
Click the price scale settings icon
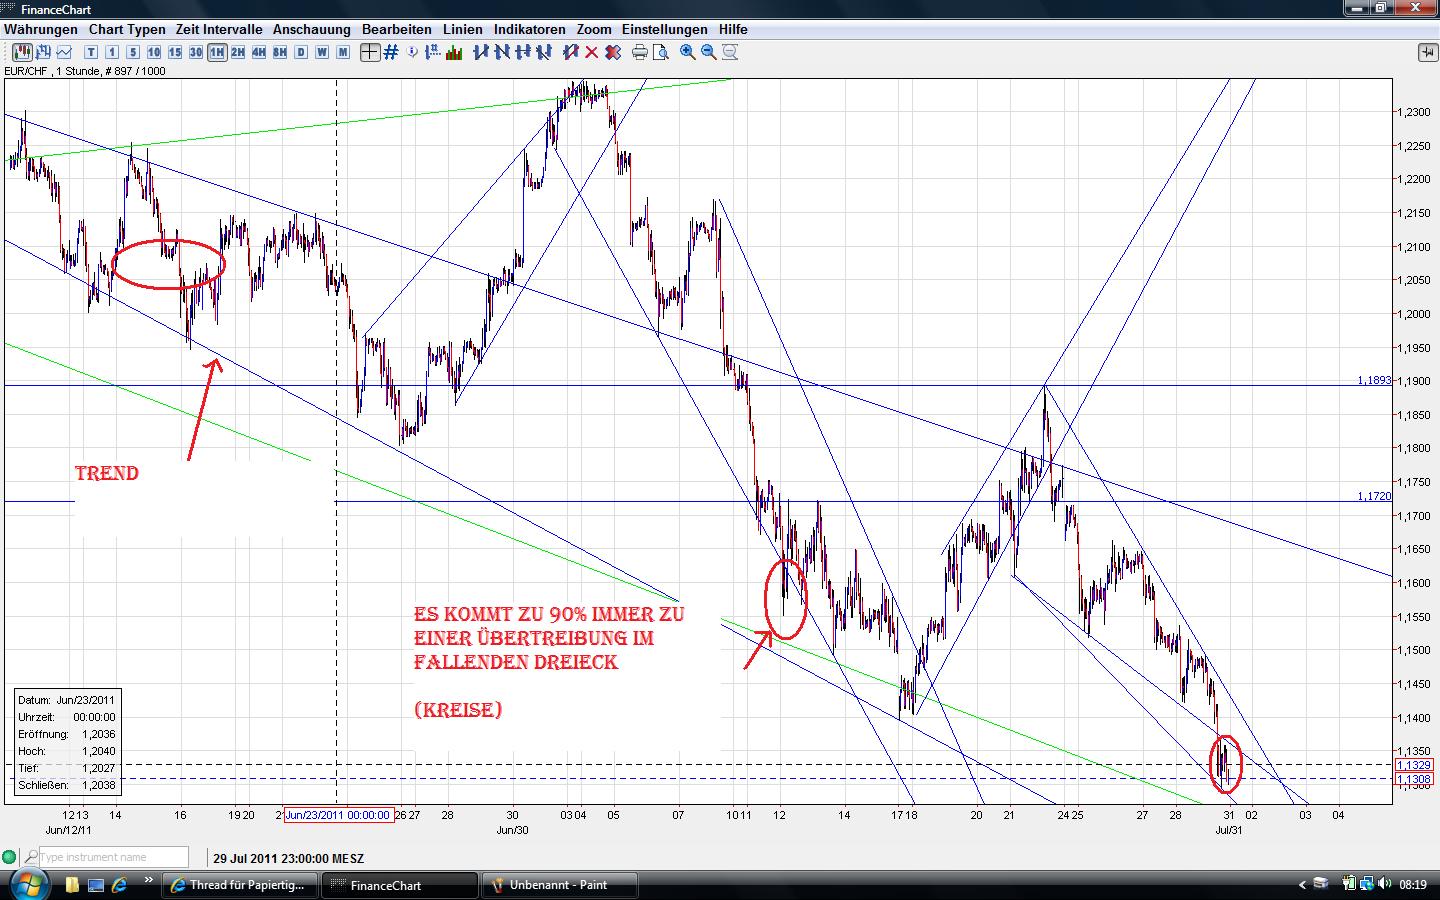(434, 52)
